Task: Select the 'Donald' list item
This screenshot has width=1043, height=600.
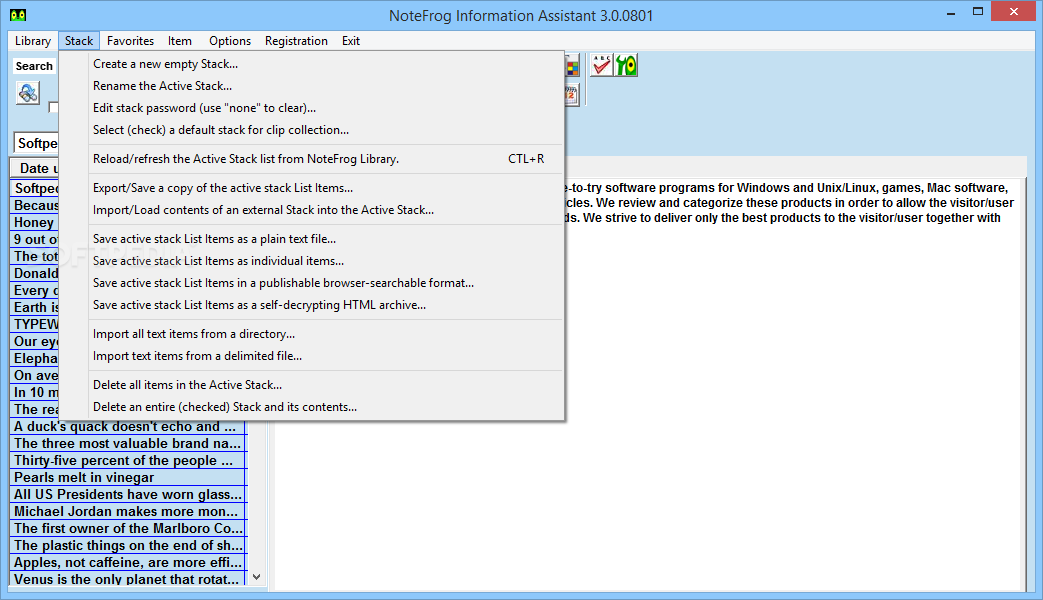Action: tap(35, 273)
